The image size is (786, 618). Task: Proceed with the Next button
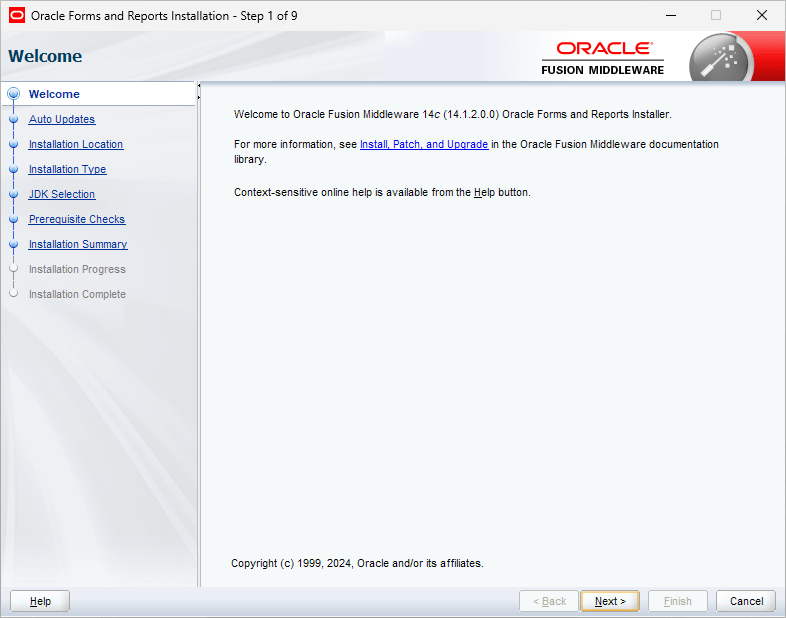610,601
